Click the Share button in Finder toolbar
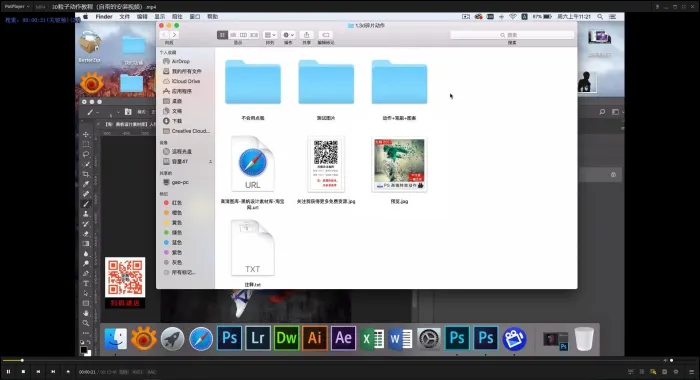This screenshot has width=700, height=380. (x=306, y=35)
